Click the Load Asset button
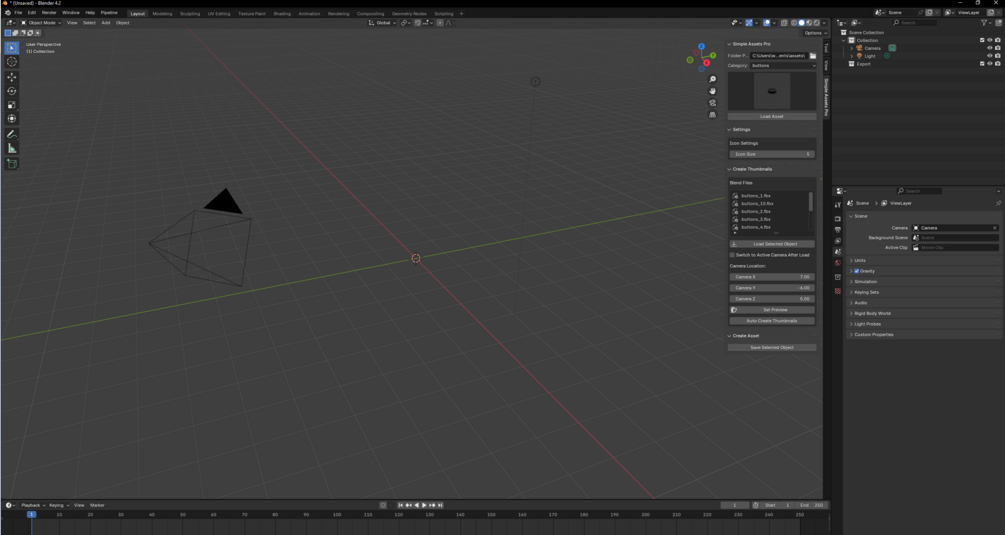 pyautogui.click(x=772, y=117)
